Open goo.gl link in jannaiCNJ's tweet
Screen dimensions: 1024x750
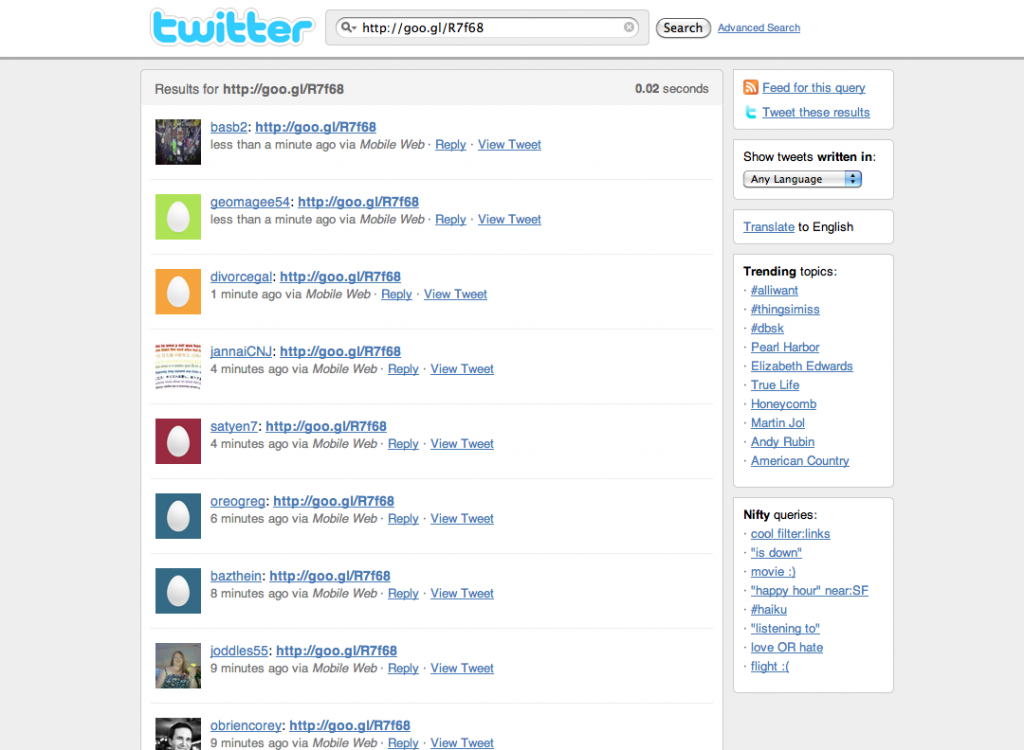[x=340, y=351]
